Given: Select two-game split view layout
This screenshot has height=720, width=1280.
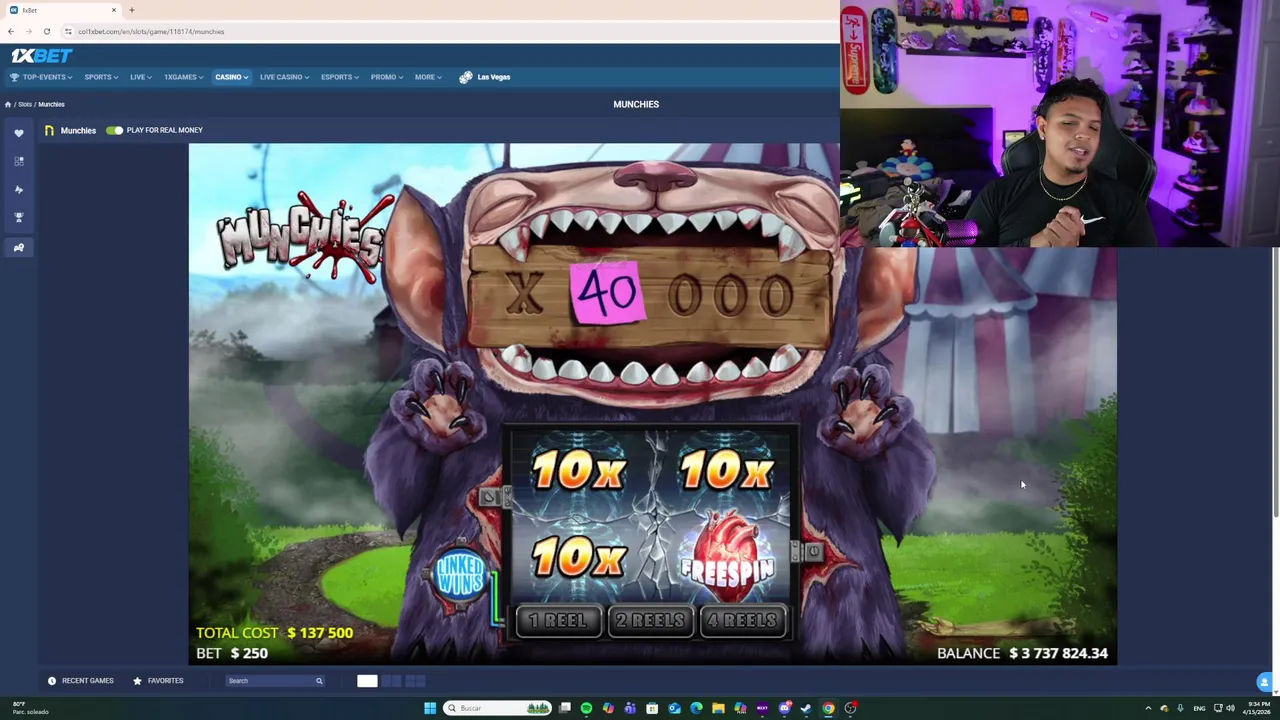Looking at the screenshot, I should coord(391,681).
